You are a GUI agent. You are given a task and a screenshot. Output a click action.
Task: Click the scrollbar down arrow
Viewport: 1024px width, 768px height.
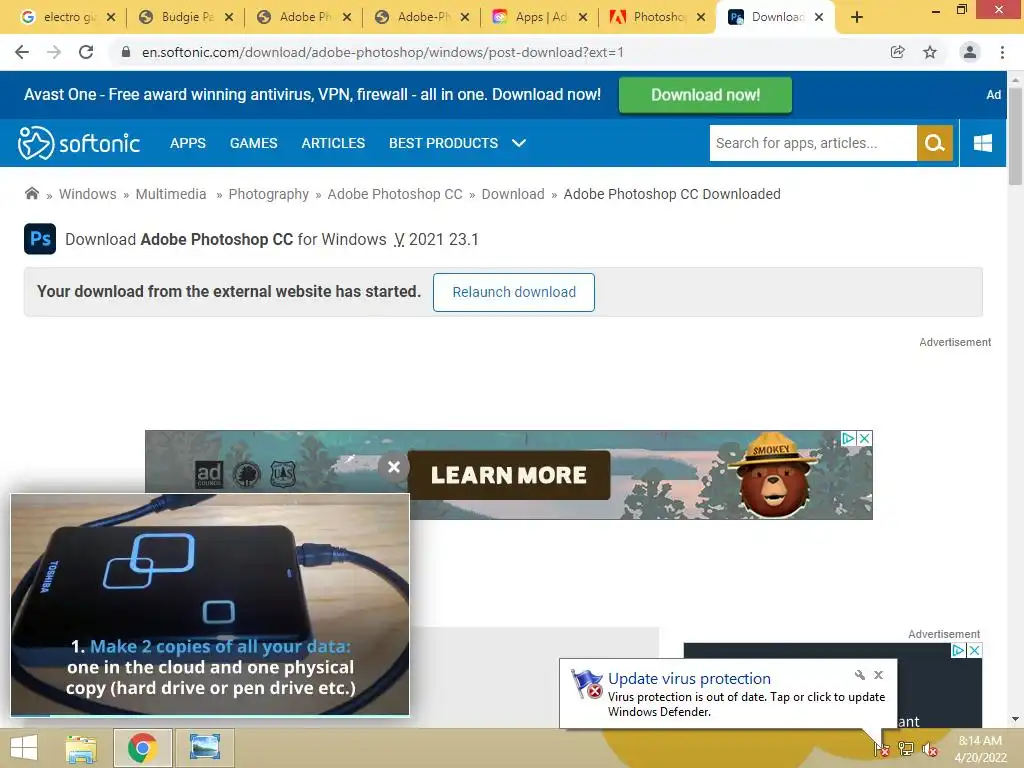(x=1015, y=719)
